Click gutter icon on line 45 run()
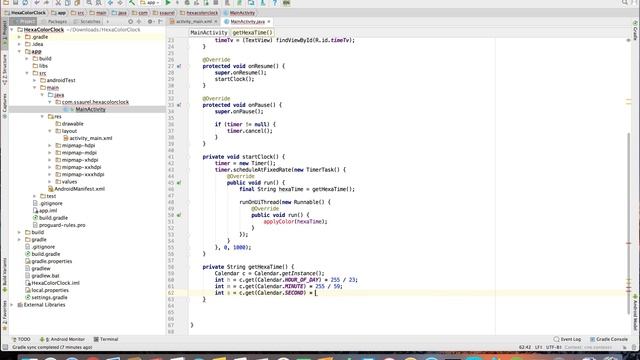 pyautogui.click(x=179, y=183)
